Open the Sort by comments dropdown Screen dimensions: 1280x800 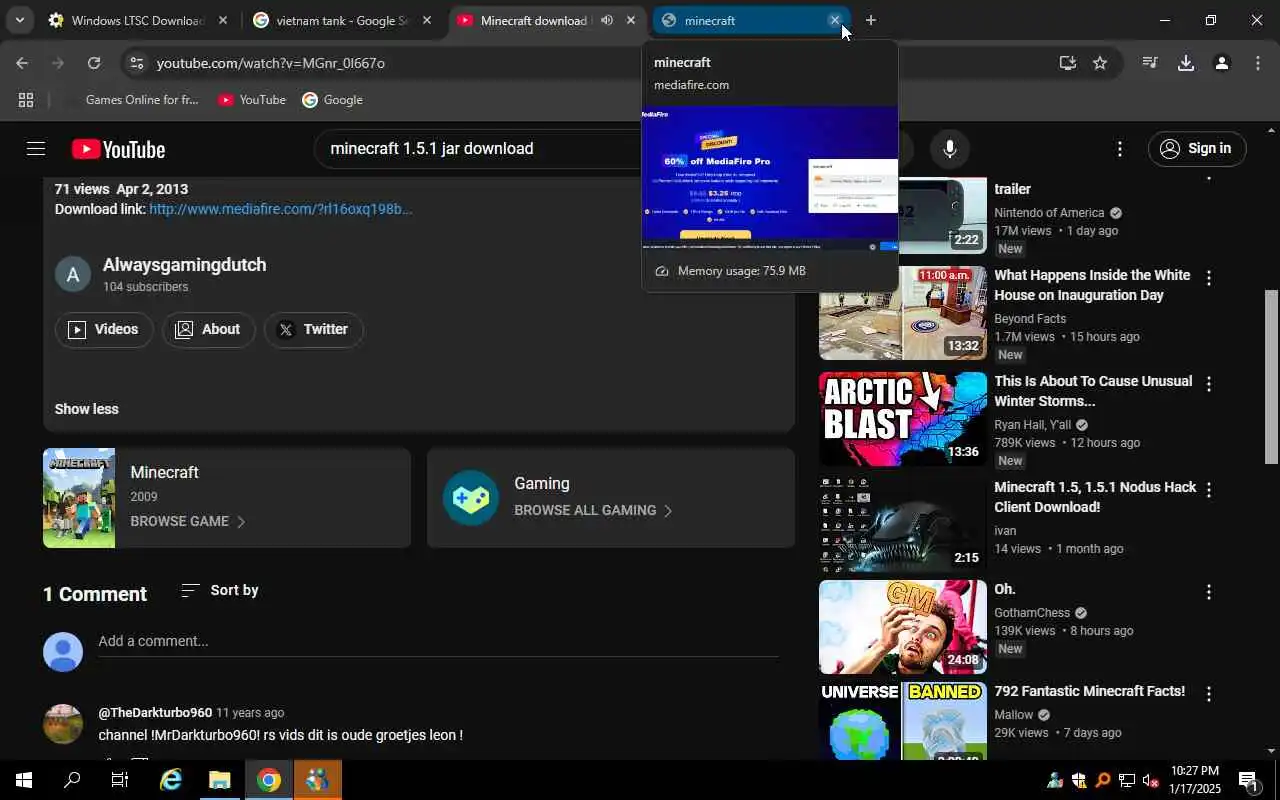(x=219, y=590)
